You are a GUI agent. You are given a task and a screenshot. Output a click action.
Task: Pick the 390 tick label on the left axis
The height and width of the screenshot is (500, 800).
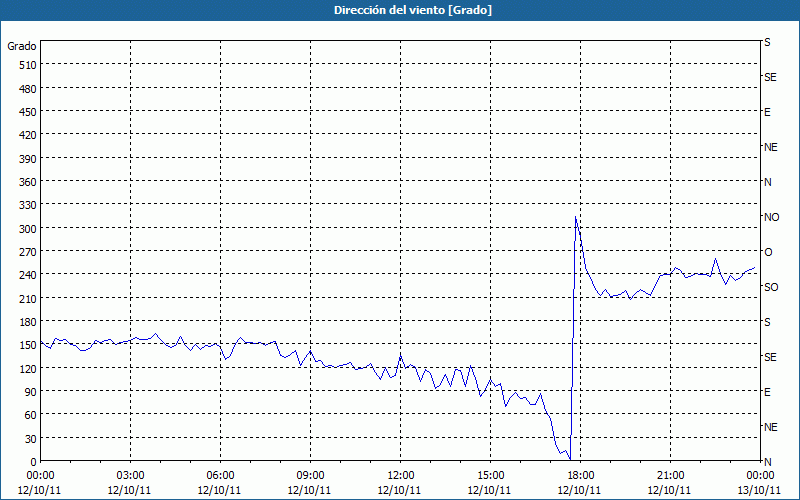(x=28, y=159)
